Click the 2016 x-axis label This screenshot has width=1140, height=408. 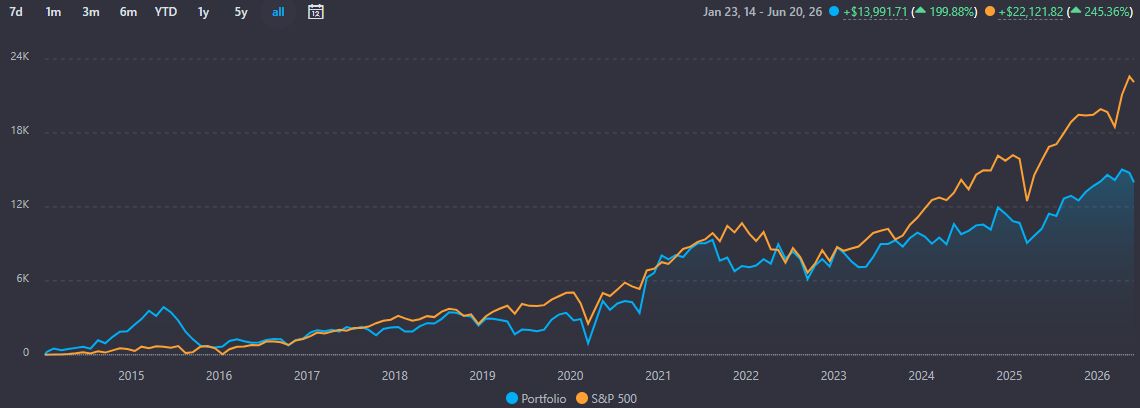[219, 376]
